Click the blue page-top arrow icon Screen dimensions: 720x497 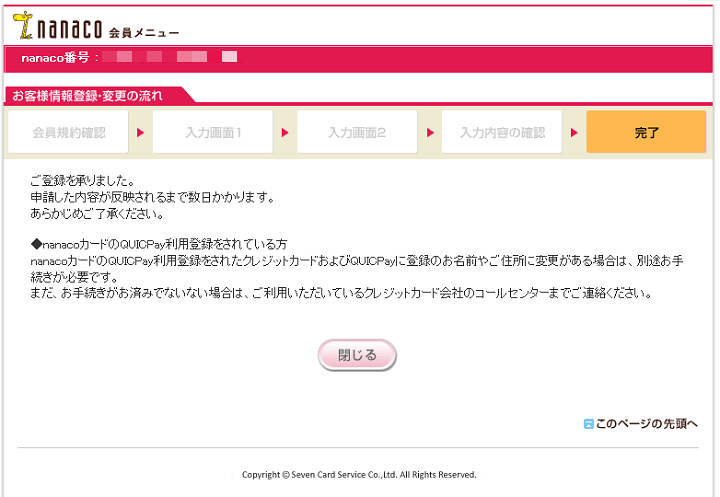pos(588,424)
